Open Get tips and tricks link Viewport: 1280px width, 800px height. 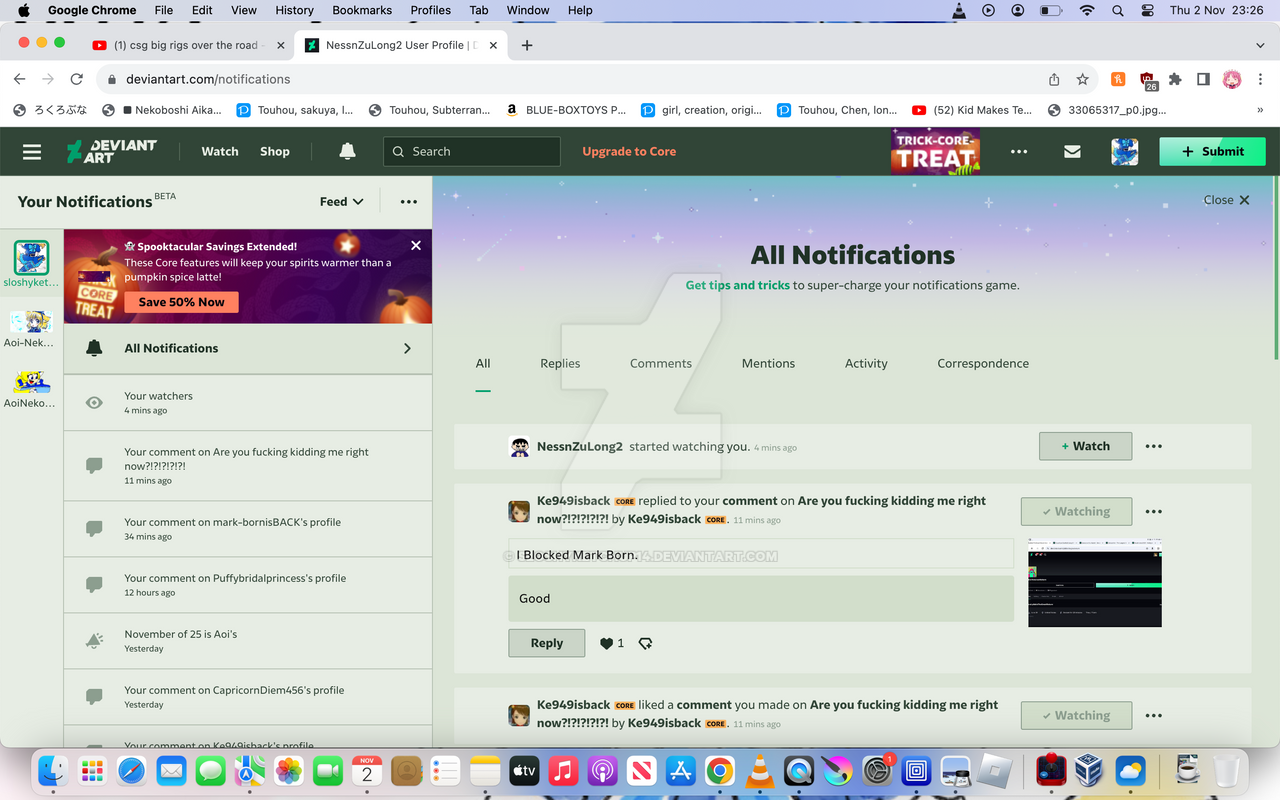coord(738,285)
